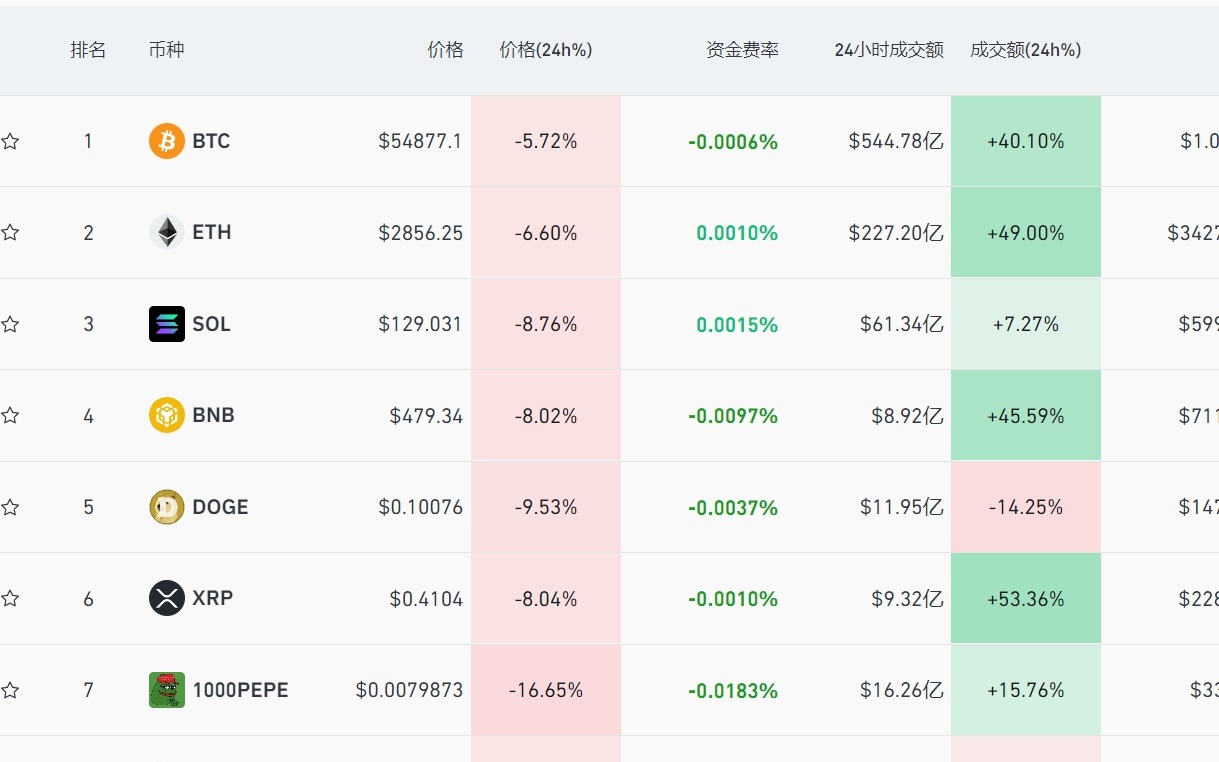
Task: Click the -6.60% price change cell
Action: [x=546, y=233]
